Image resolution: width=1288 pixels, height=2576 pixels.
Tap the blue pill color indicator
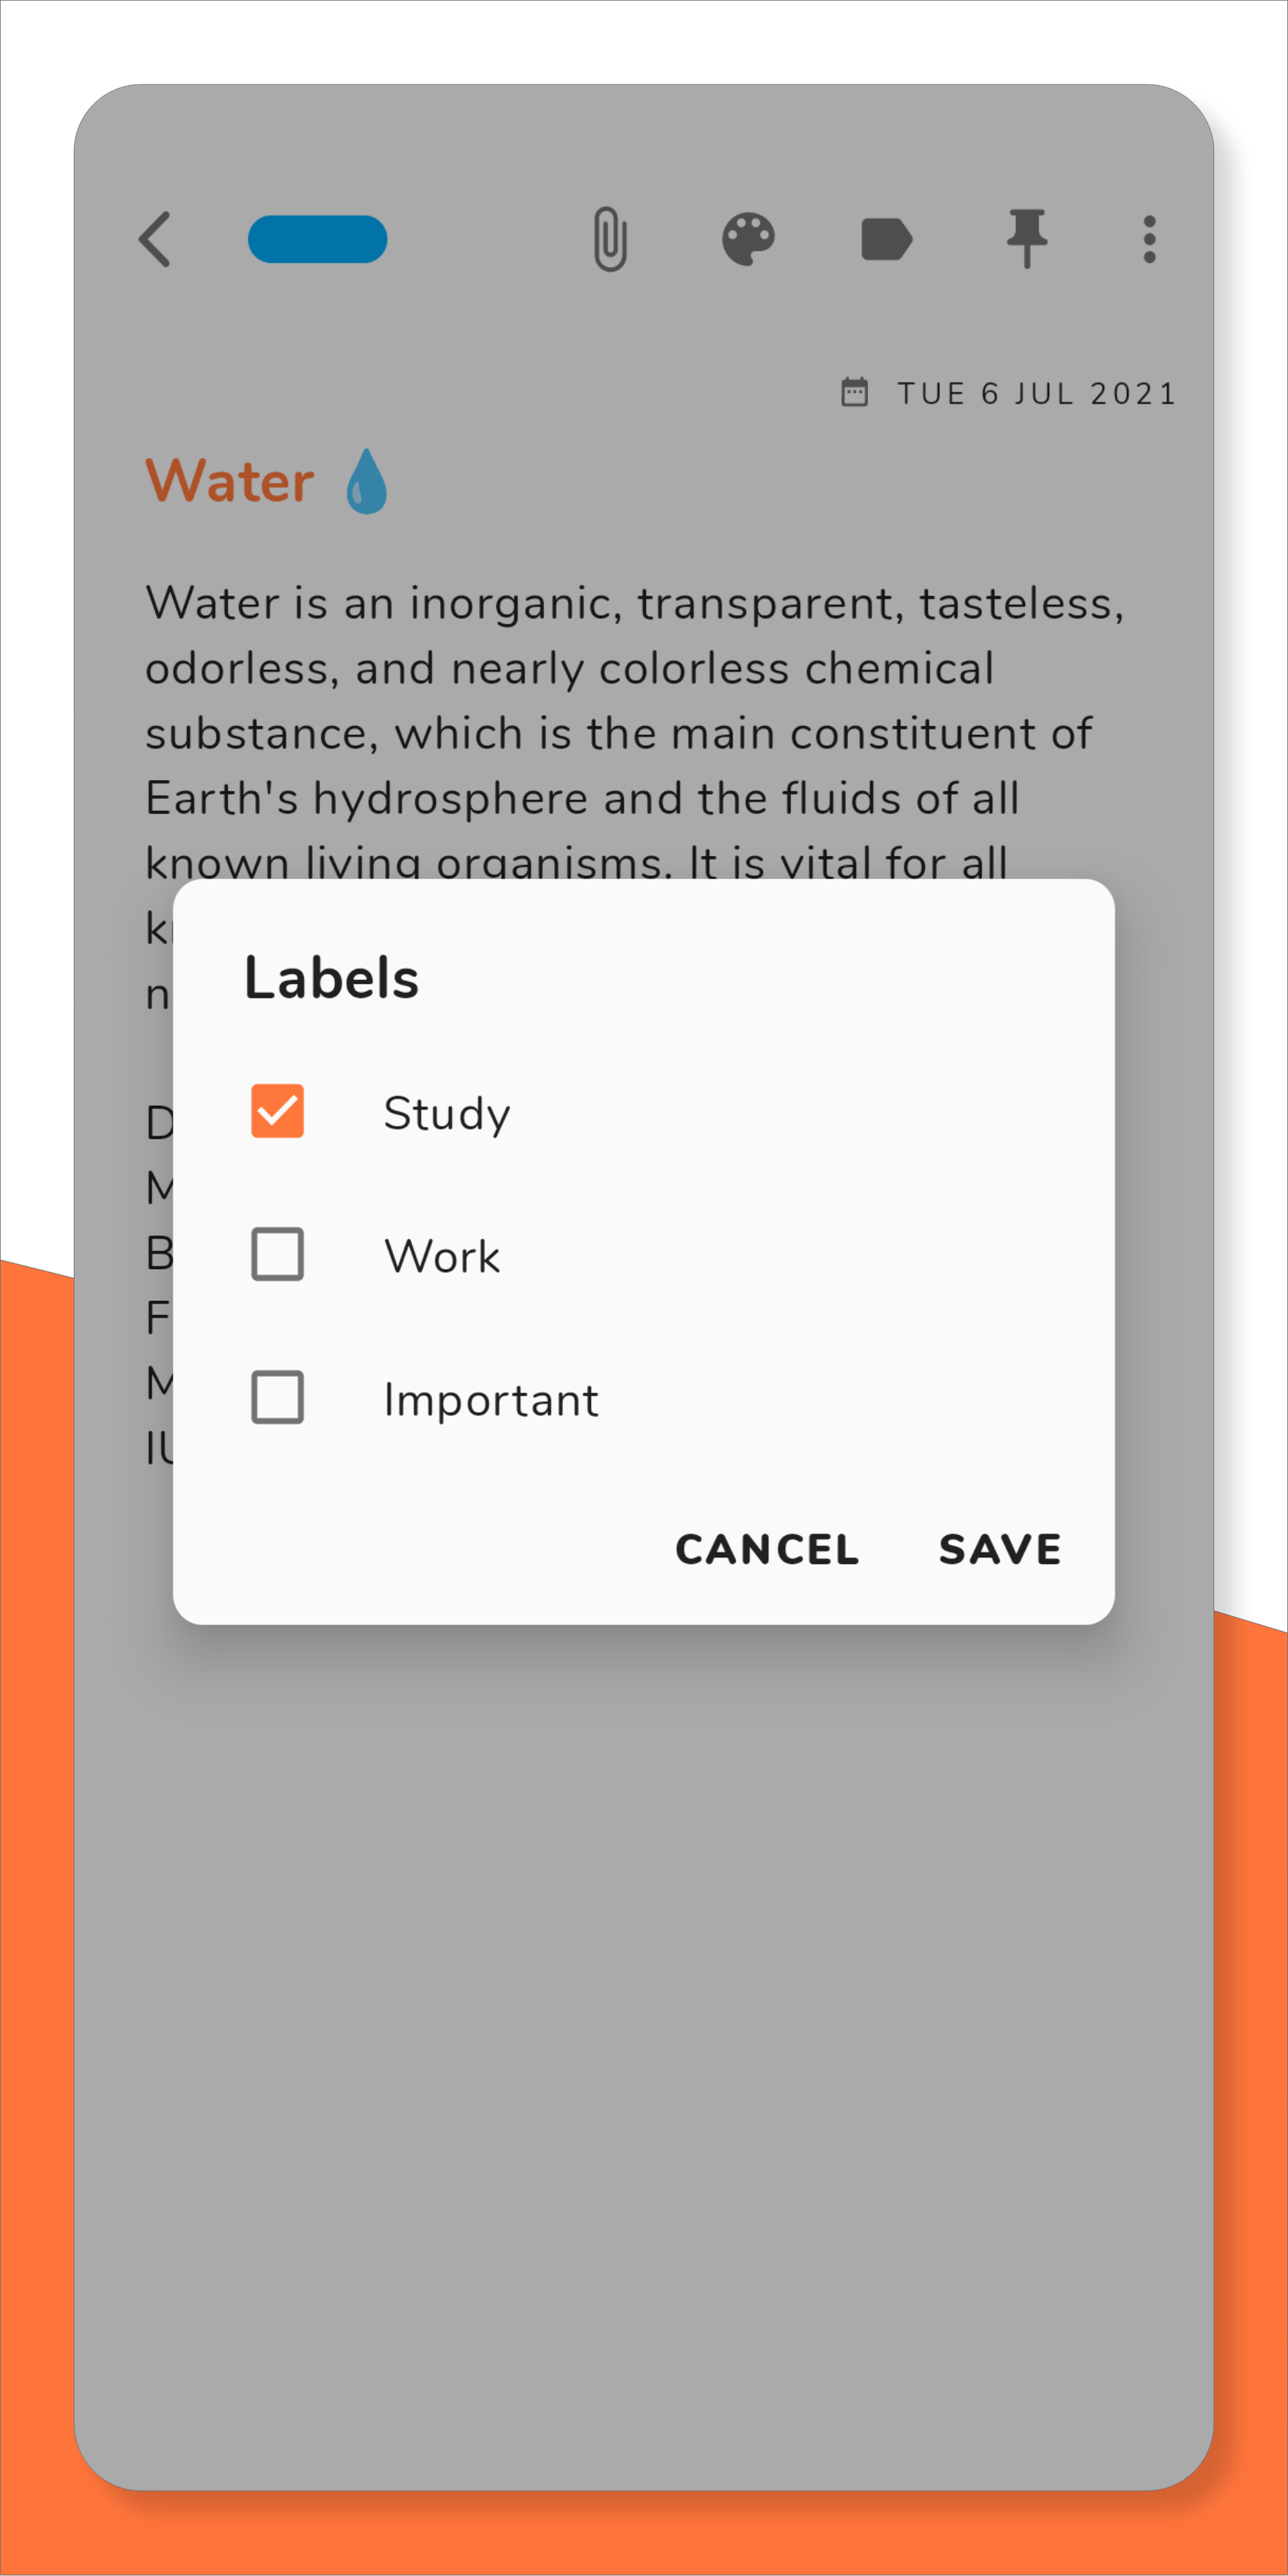pyautogui.click(x=317, y=239)
